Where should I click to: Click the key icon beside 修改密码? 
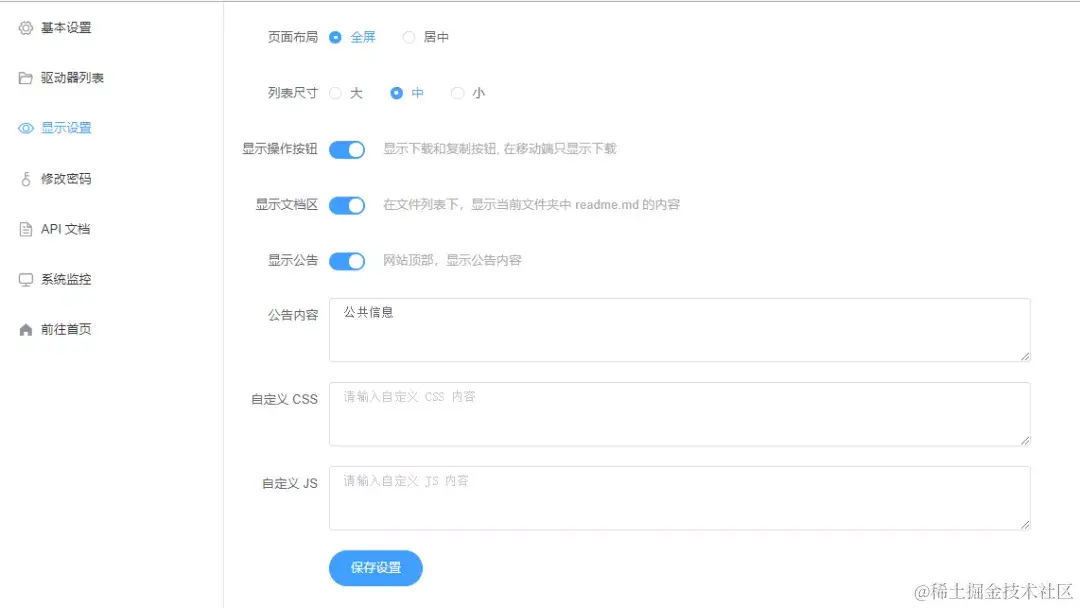(27, 178)
